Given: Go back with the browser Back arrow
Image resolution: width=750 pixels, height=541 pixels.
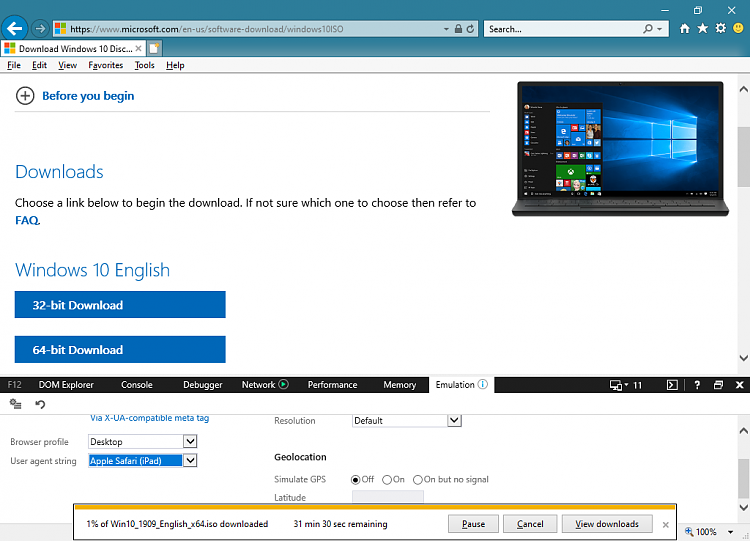Looking at the screenshot, I should (x=15, y=29).
